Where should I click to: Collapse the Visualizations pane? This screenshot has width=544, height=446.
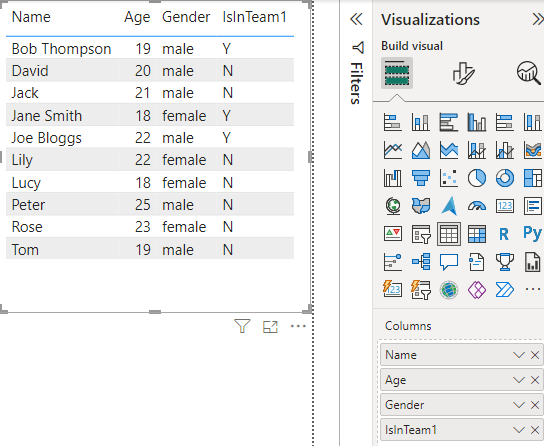pos(538,19)
